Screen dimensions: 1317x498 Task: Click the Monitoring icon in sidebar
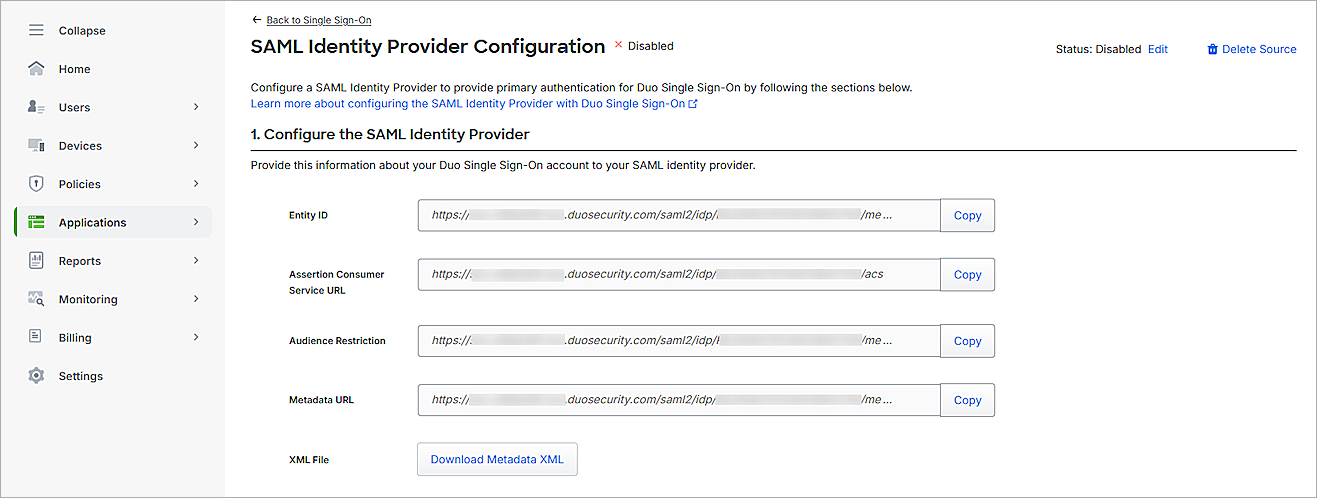37,299
